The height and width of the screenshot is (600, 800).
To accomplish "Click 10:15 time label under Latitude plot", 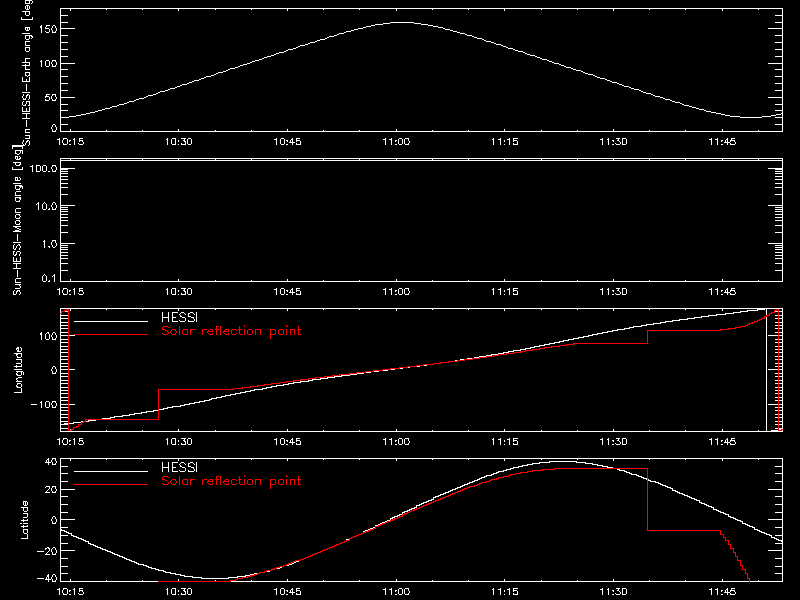I will [70, 591].
